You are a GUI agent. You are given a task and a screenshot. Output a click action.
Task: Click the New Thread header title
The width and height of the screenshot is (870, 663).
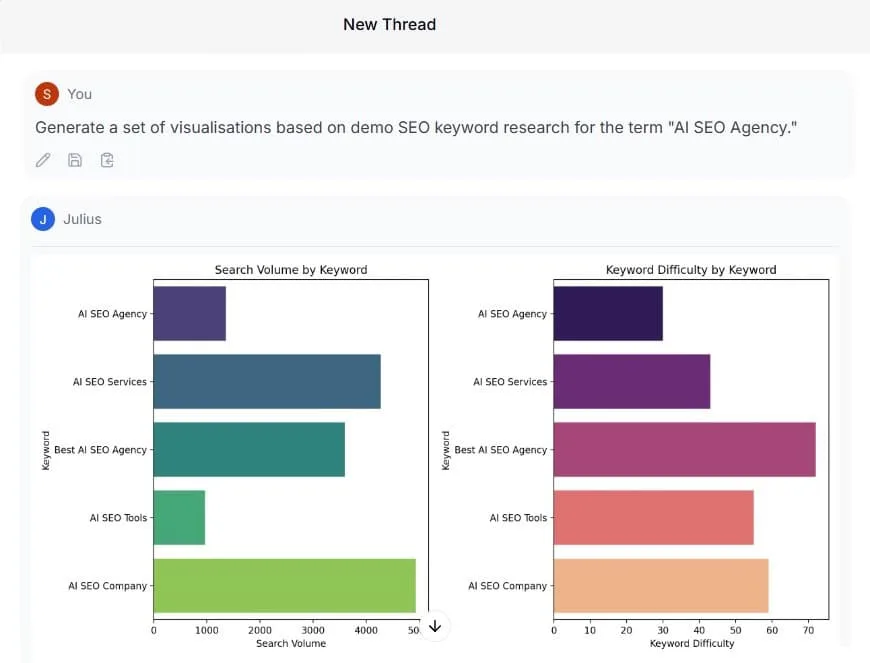[x=389, y=24]
